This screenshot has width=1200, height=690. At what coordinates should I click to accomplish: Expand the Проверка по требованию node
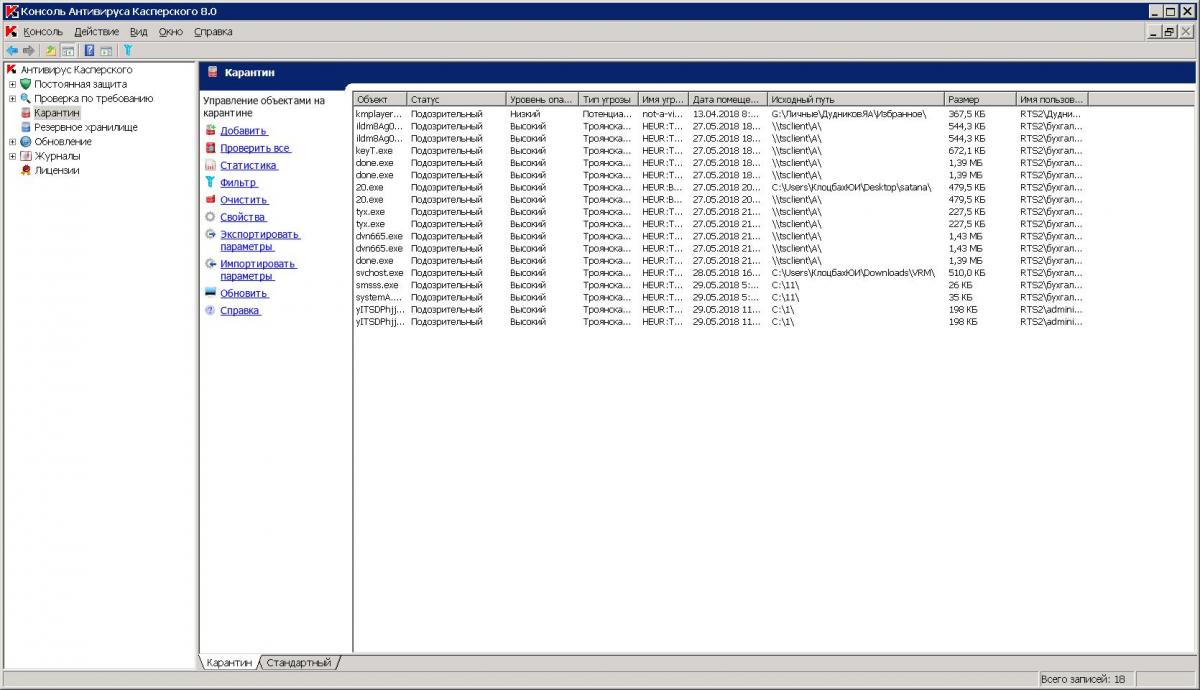coord(12,99)
